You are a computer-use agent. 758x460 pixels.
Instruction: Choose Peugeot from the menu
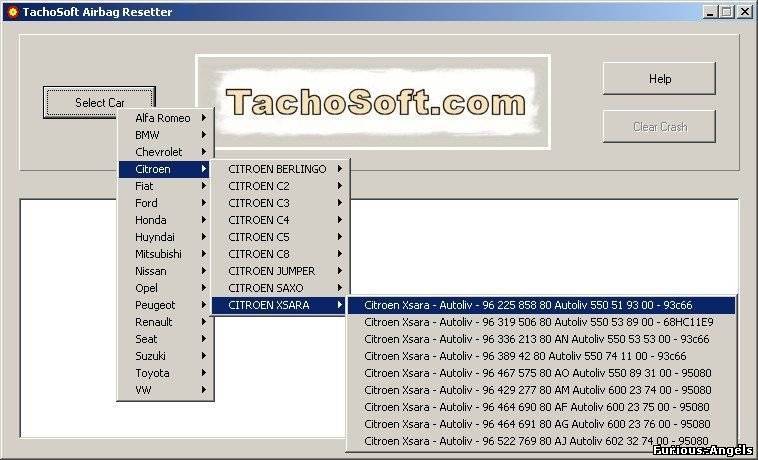(x=164, y=305)
